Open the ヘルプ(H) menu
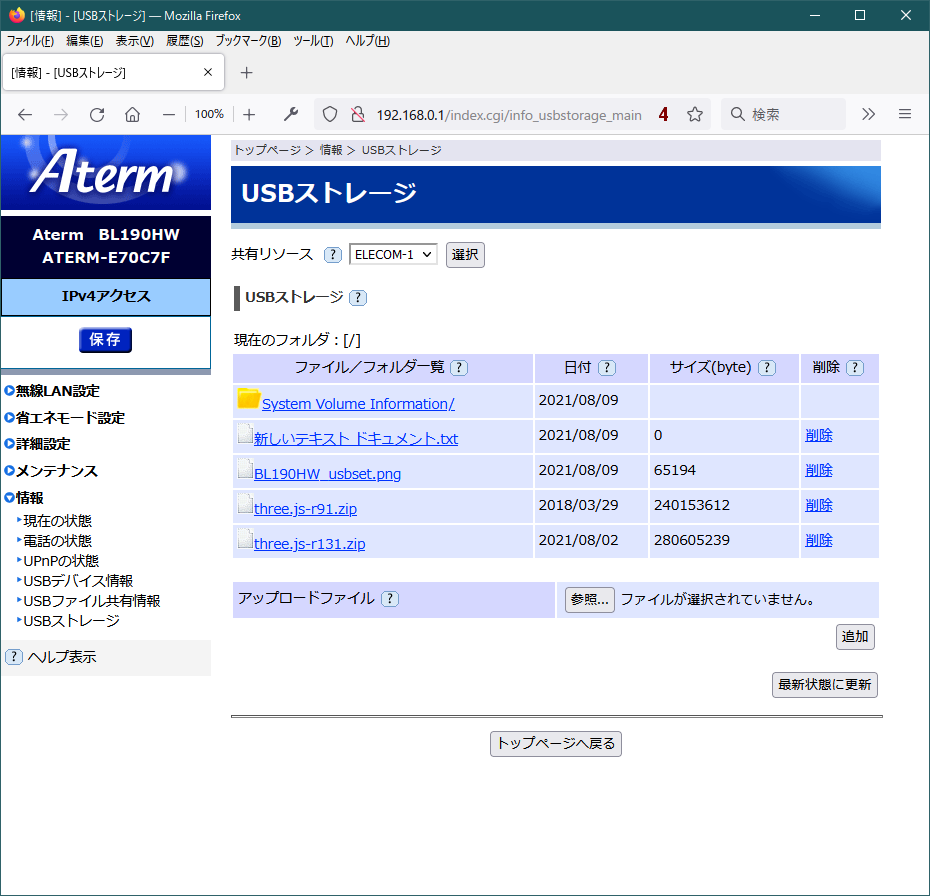 tap(368, 41)
